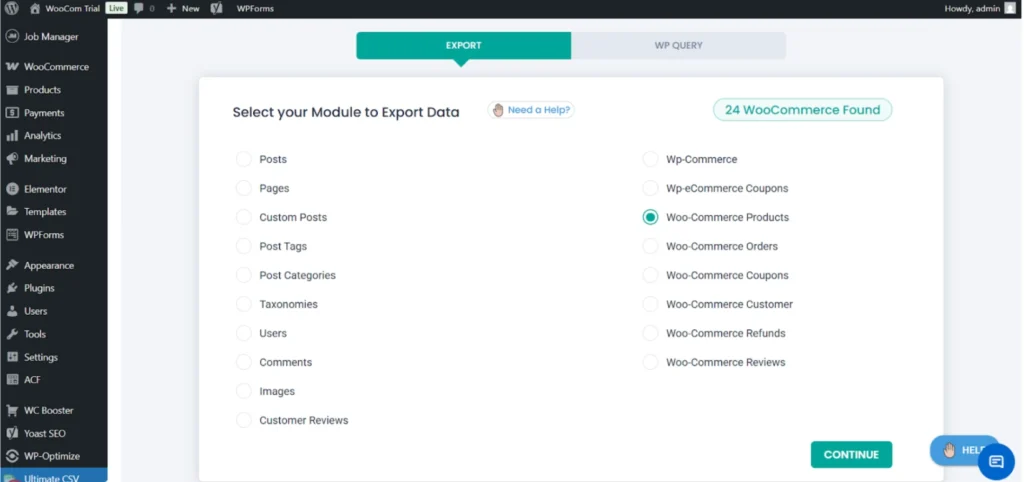
Task: Switch to the EXPORT tab
Action: coord(464,46)
